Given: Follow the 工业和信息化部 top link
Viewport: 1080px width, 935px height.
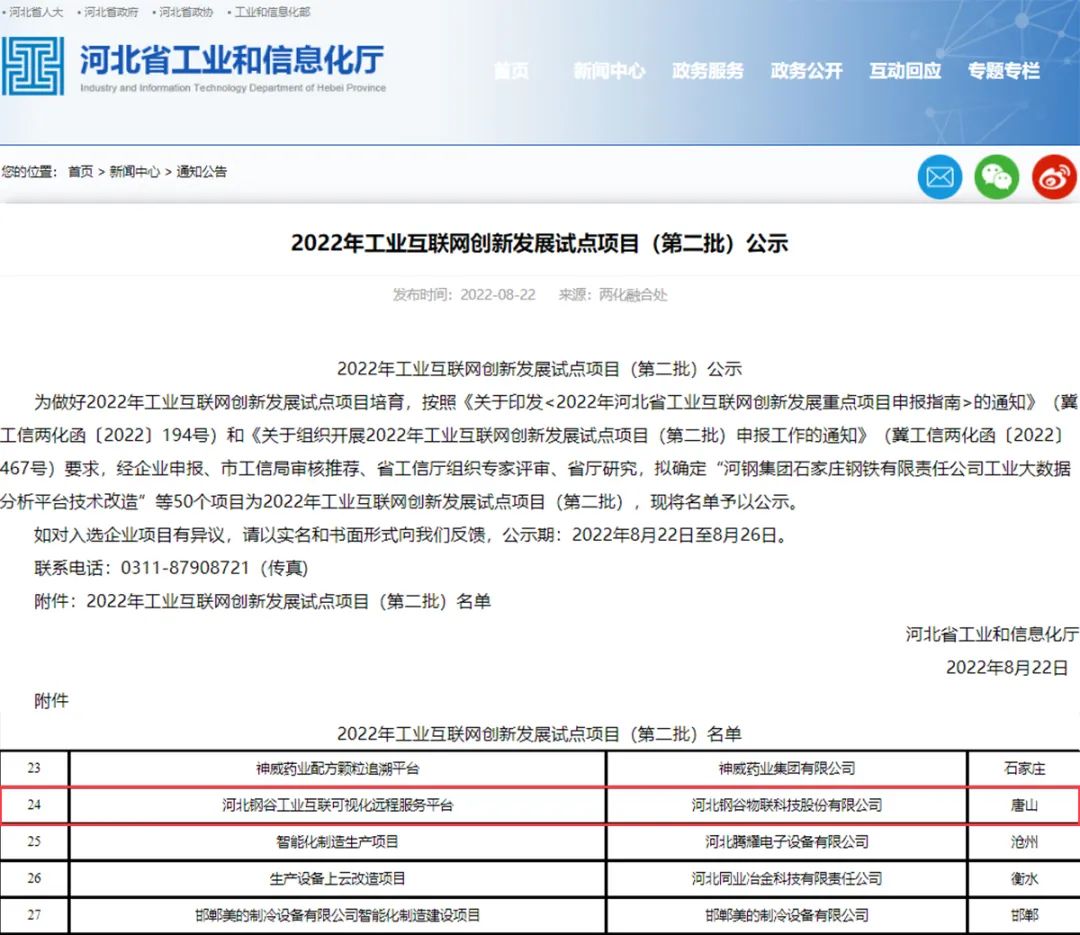Looking at the screenshot, I should [272, 12].
